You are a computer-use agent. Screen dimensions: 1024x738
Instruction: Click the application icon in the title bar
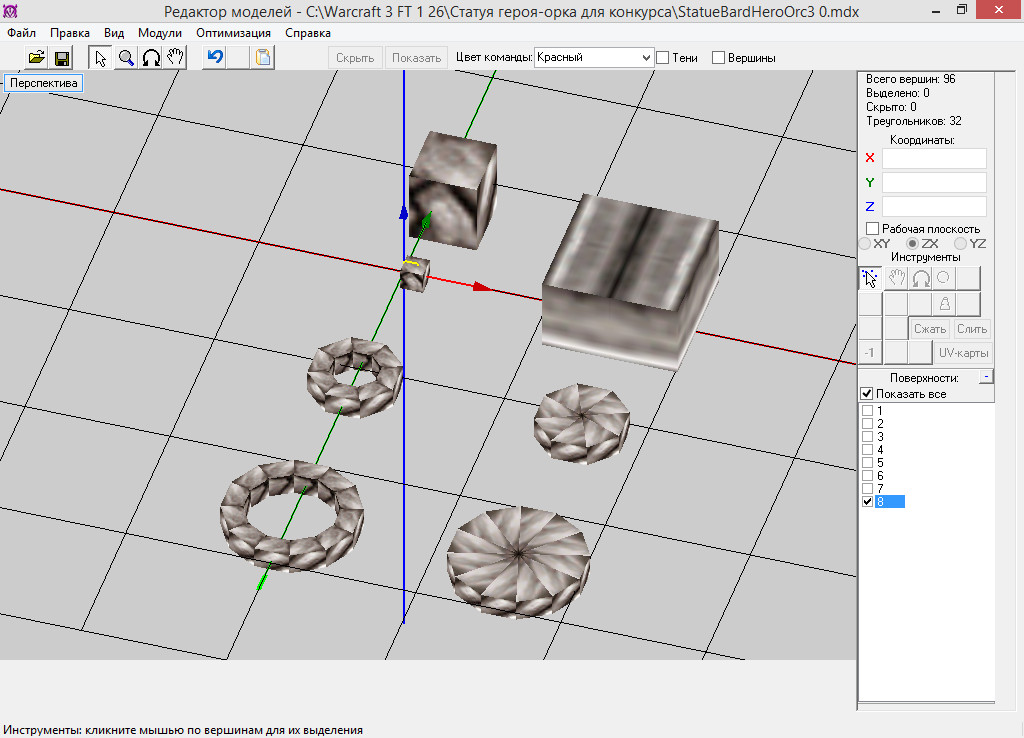[10, 11]
